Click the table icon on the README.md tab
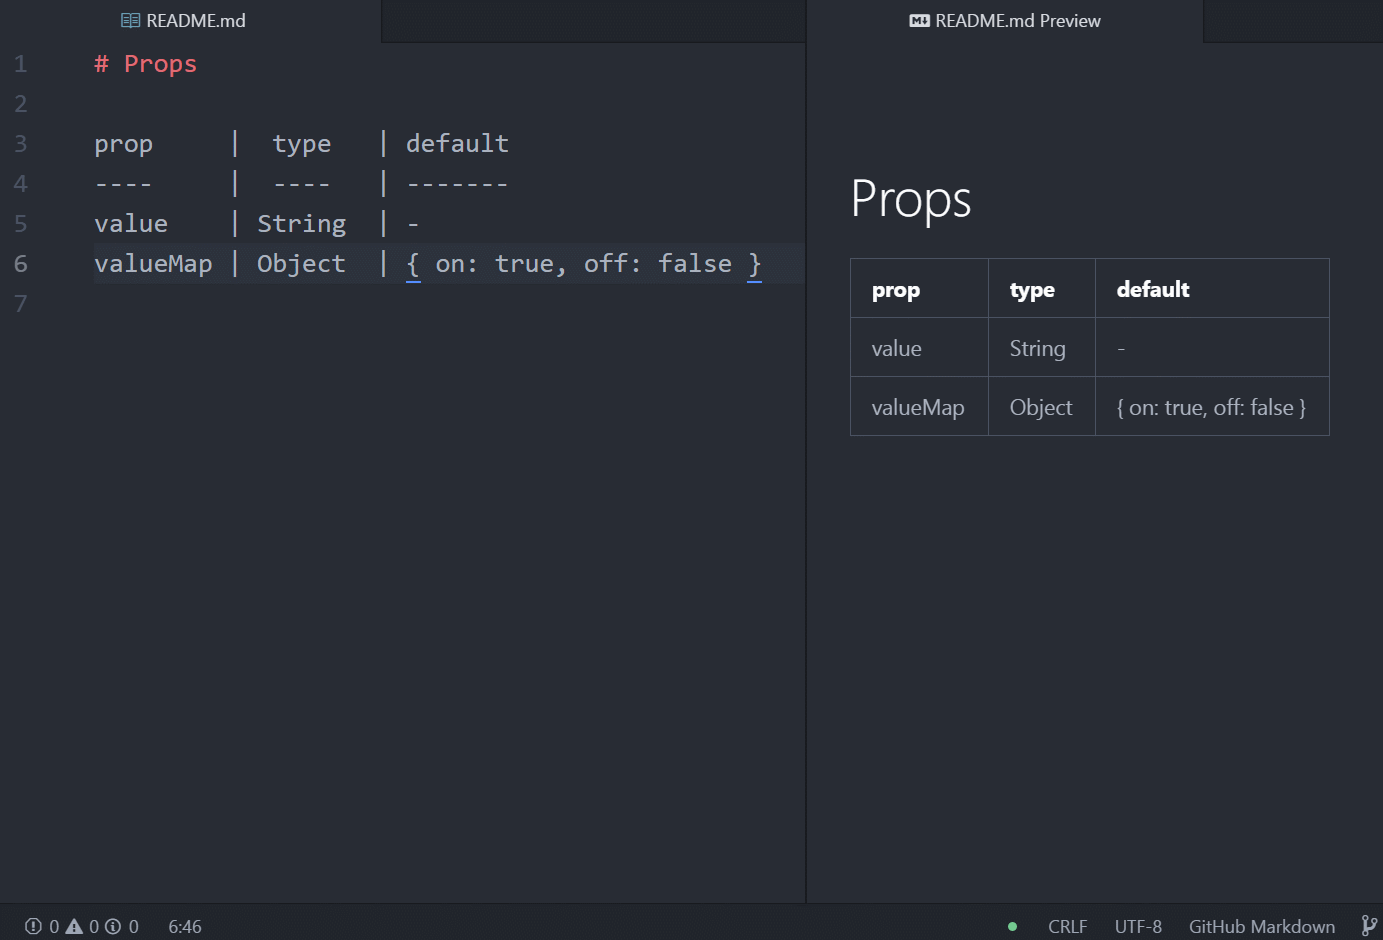Viewport: 1383px width, 940px height. pyautogui.click(x=129, y=19)
